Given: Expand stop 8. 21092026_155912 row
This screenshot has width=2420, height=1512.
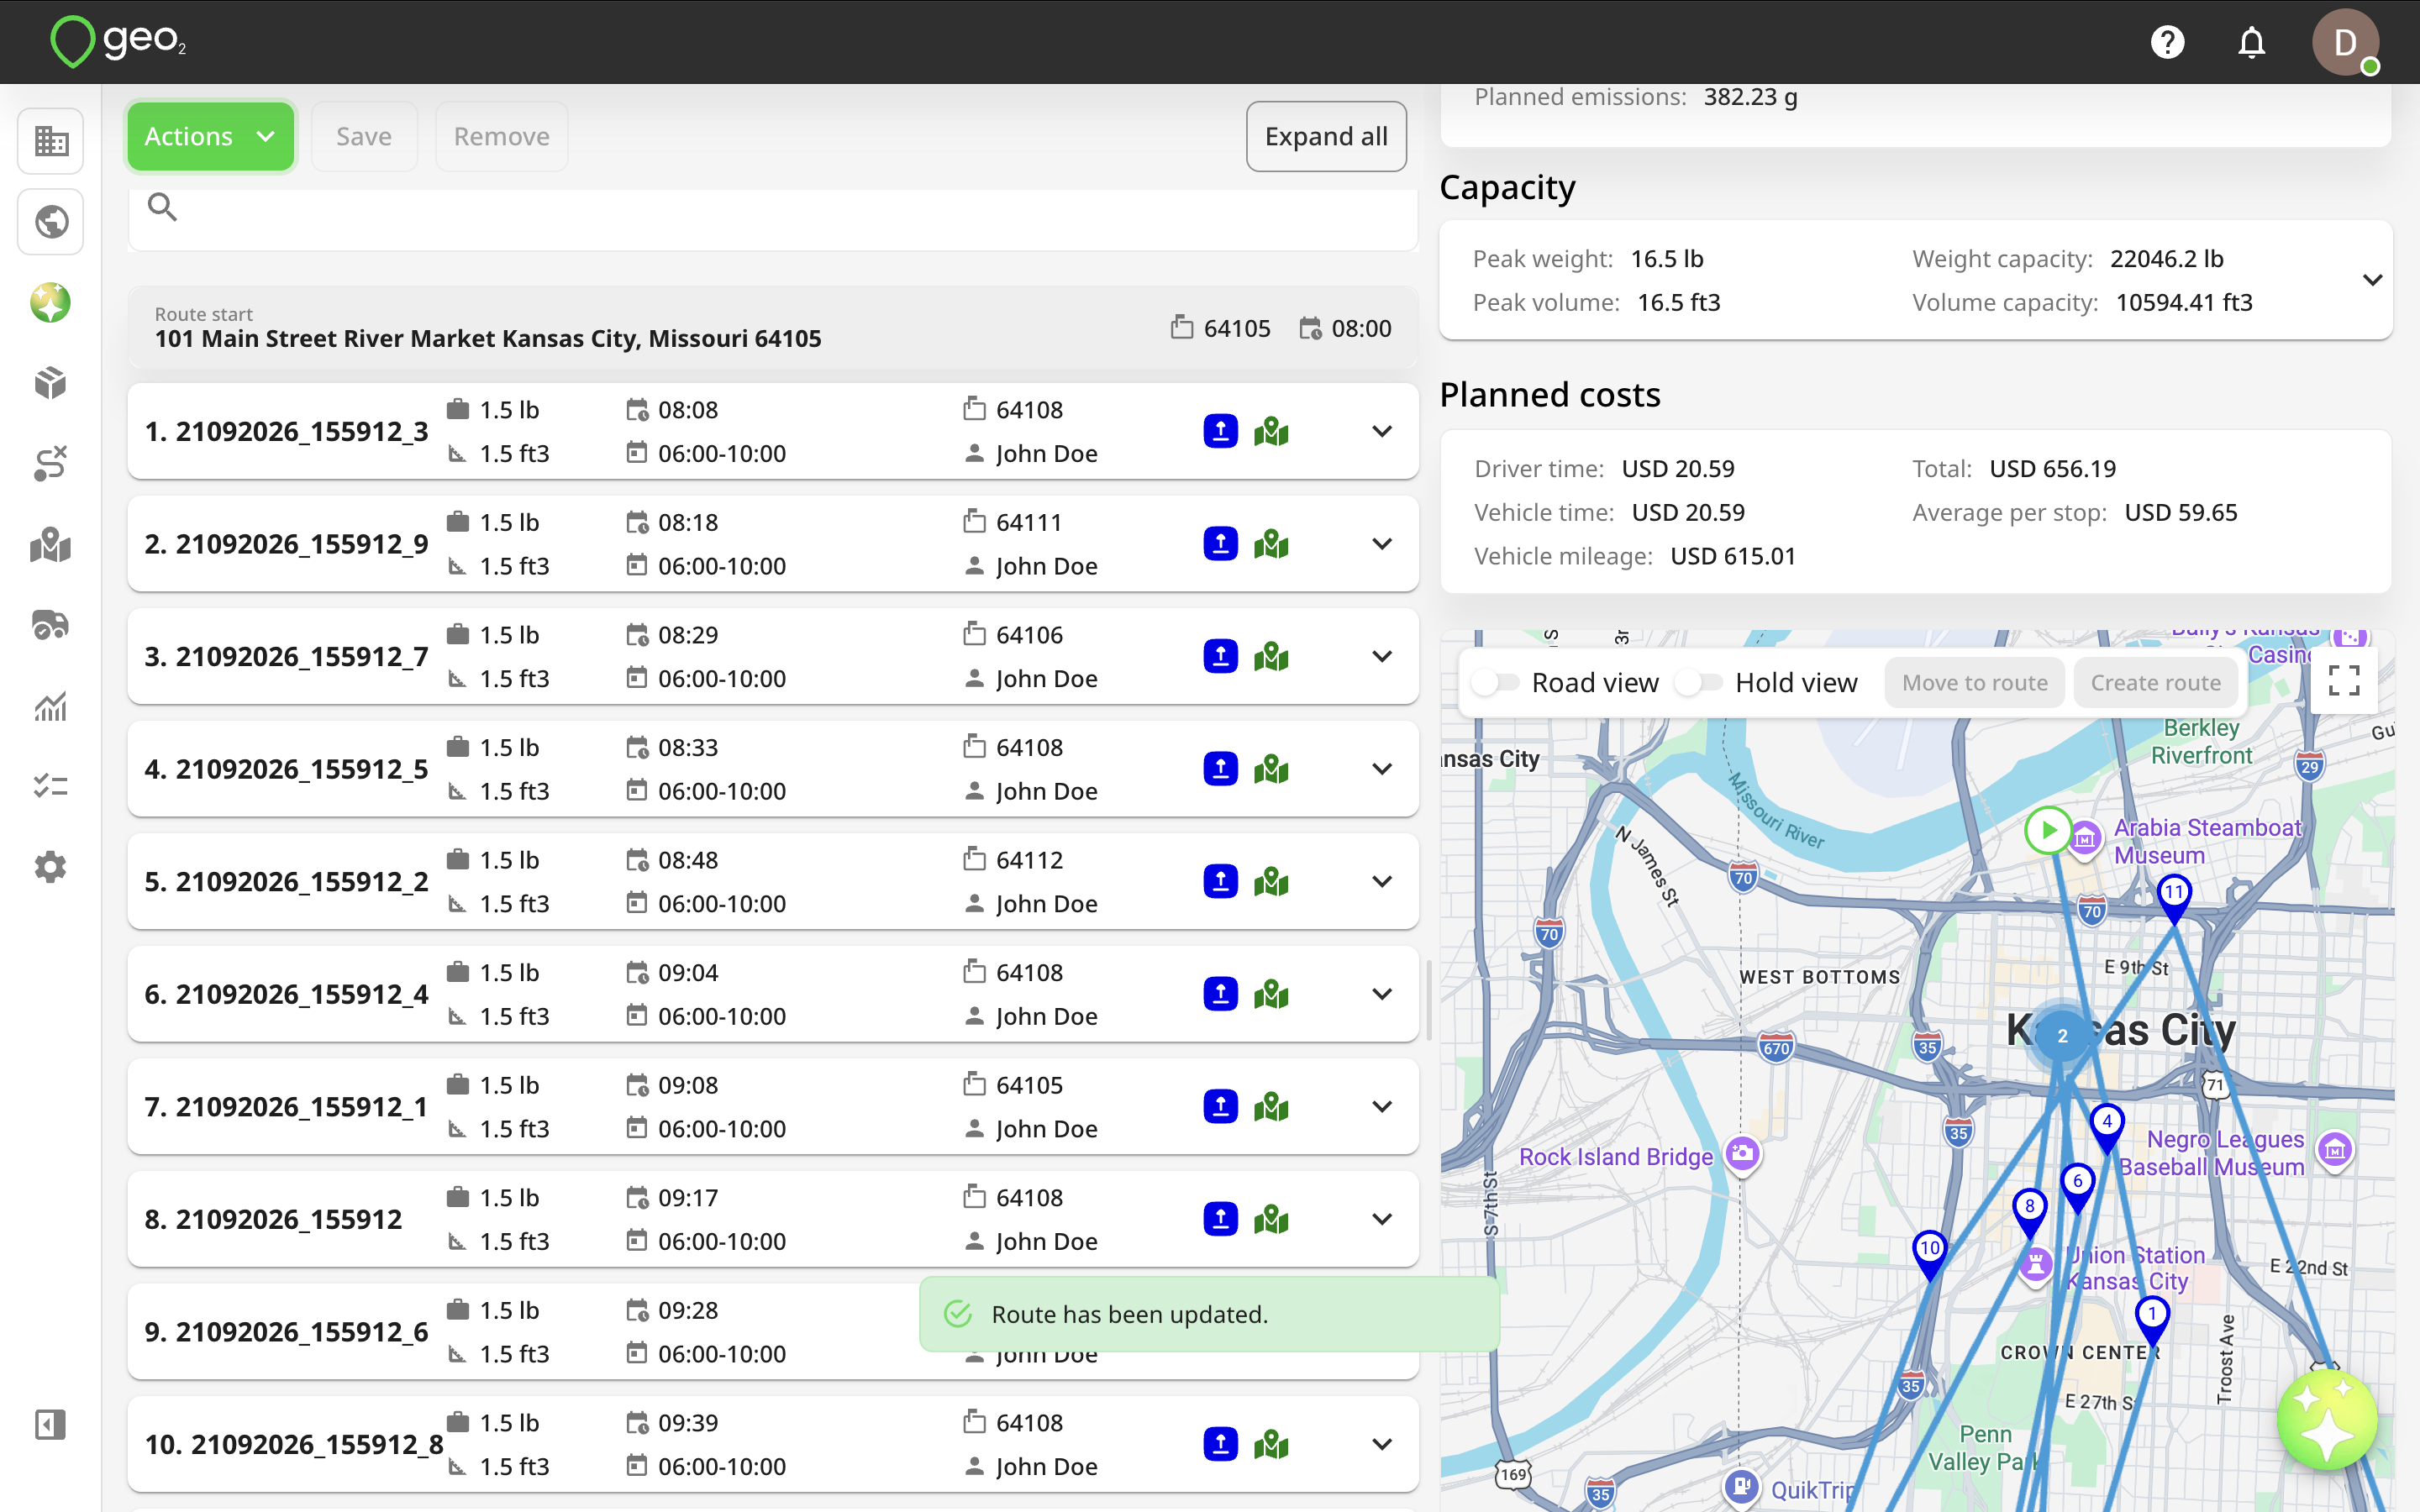Looking at the screenshot, I should click(x=1382, y=1219).
